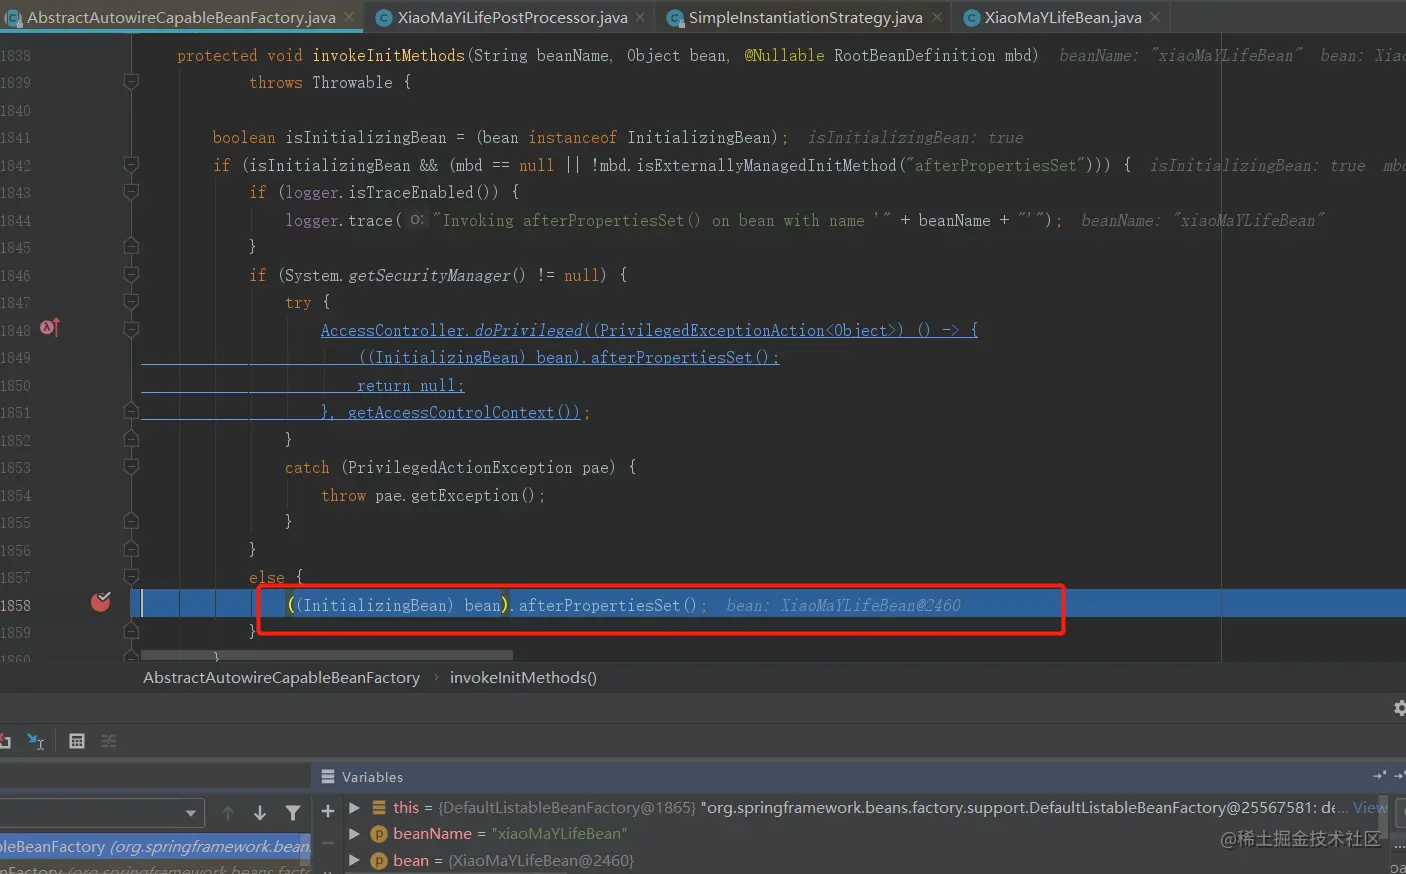Click invokeInitMethods() in the breadcrumb bar

click(x=523, y=678)
